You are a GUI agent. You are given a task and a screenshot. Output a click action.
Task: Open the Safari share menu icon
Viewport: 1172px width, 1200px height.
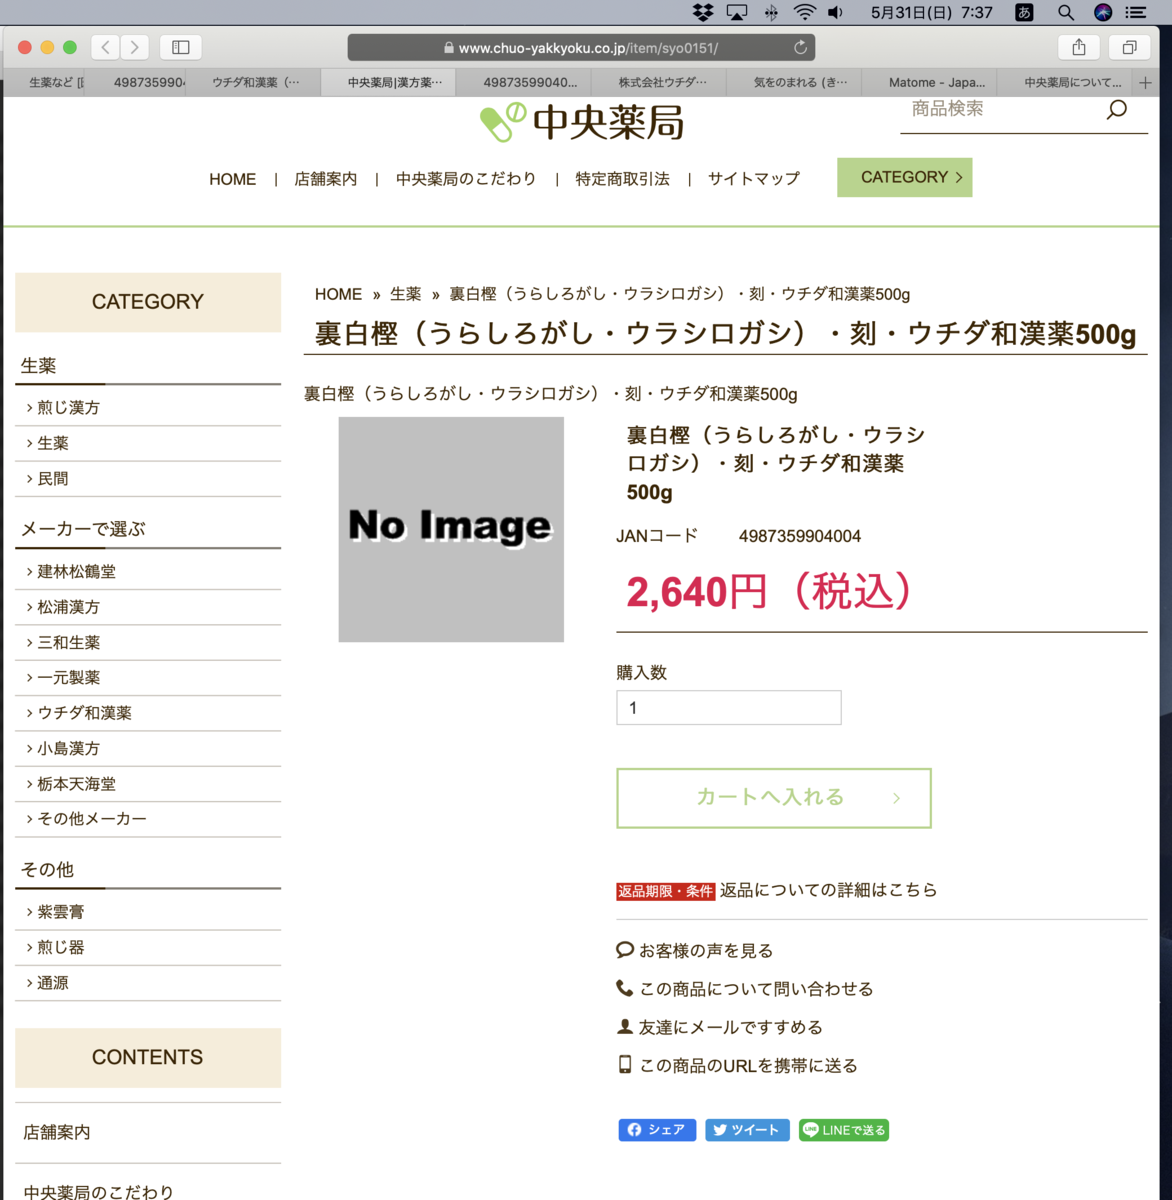pyautogui.click(x=1079, y=47)
